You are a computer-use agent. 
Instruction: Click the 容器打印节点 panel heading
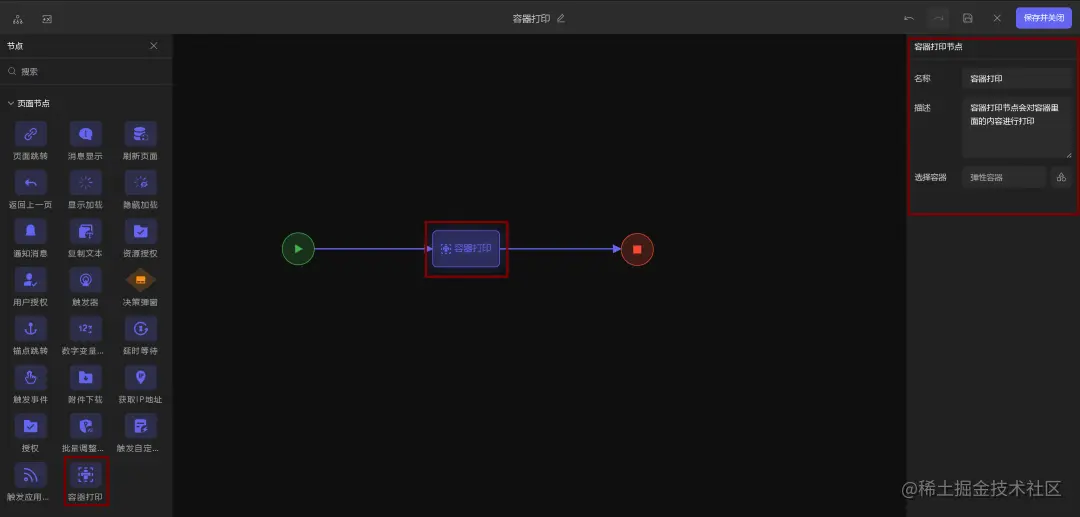(938, 47)
